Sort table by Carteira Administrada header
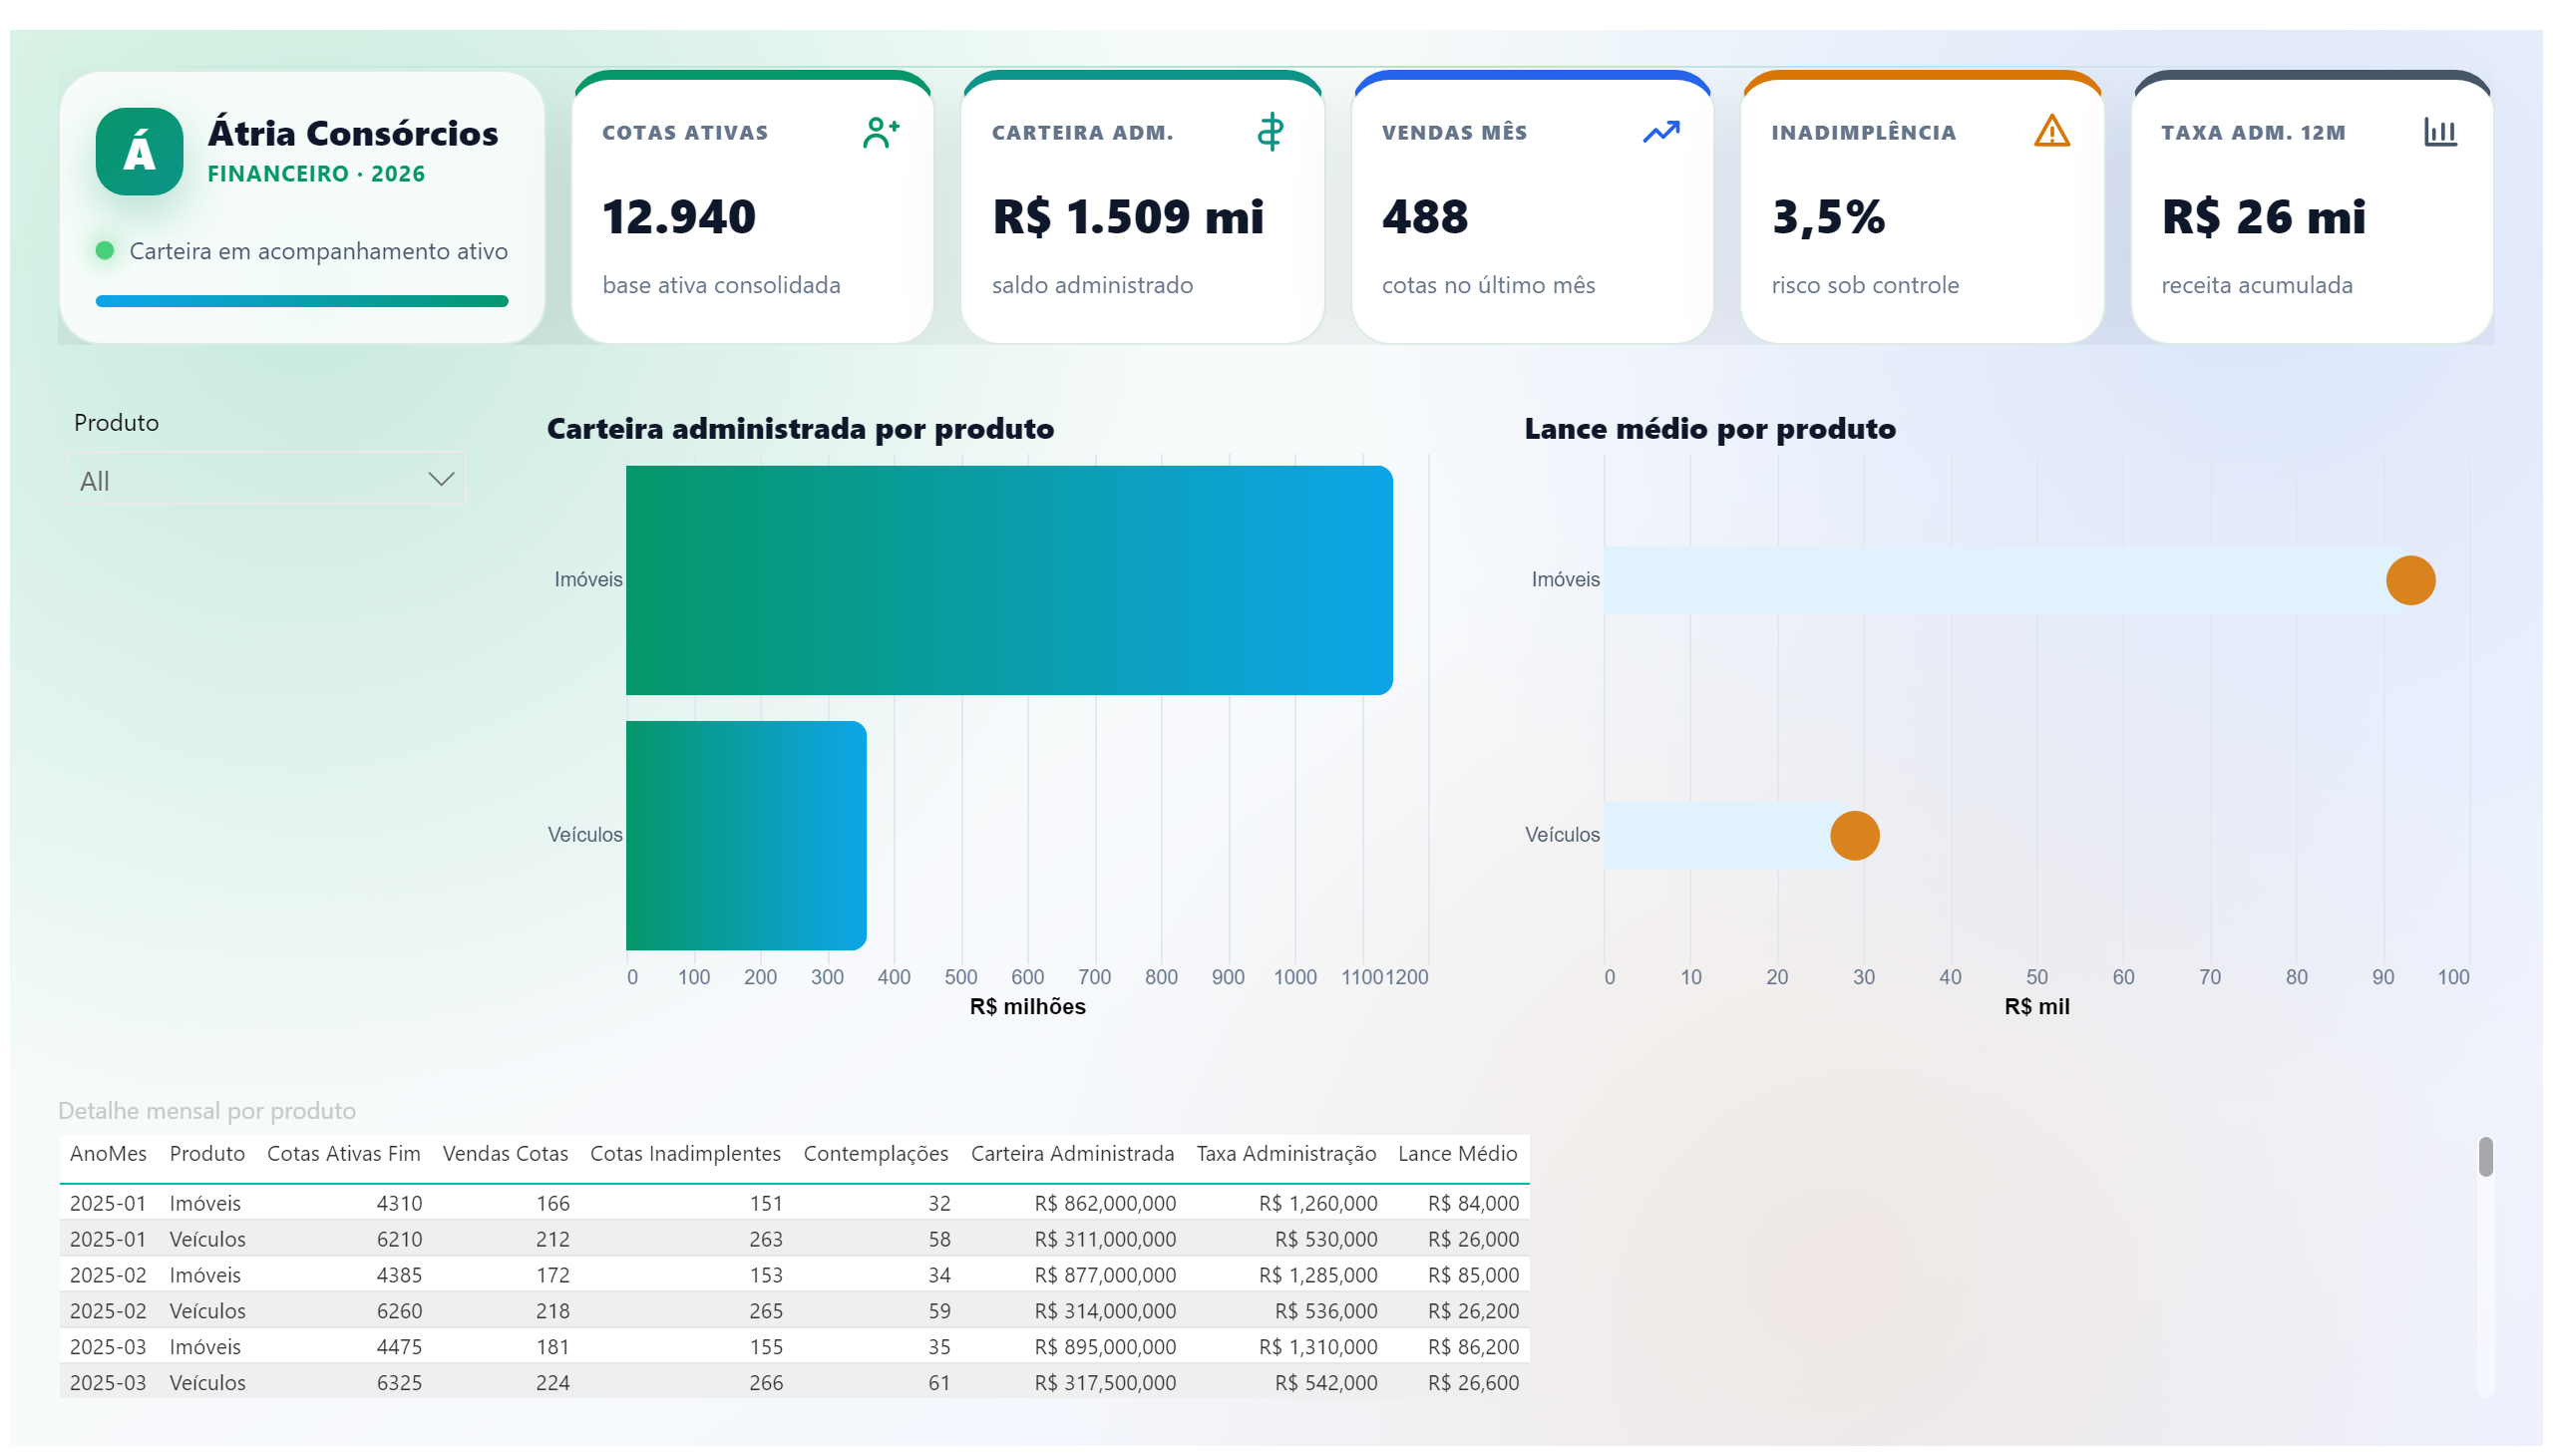Viewport: 2553px width, 1456px height. tap(1072, 1153)
